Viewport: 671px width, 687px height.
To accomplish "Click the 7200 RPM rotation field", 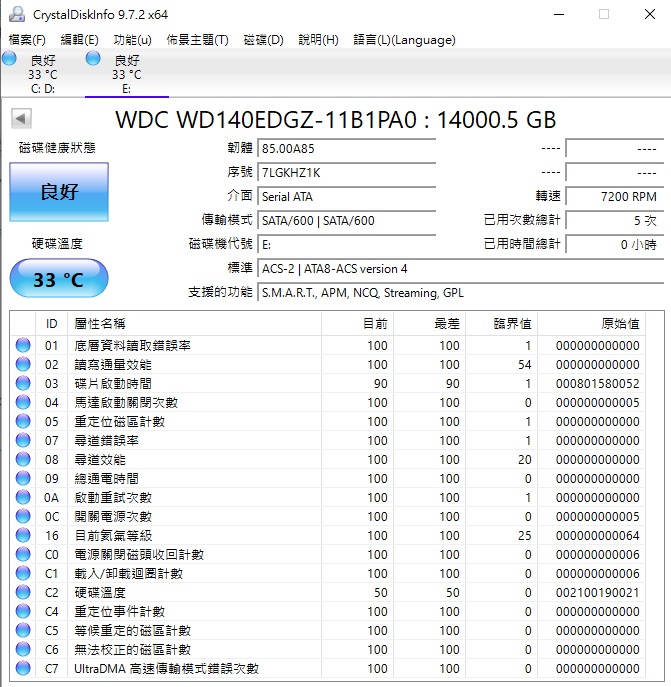I will [x=614, y=197].
